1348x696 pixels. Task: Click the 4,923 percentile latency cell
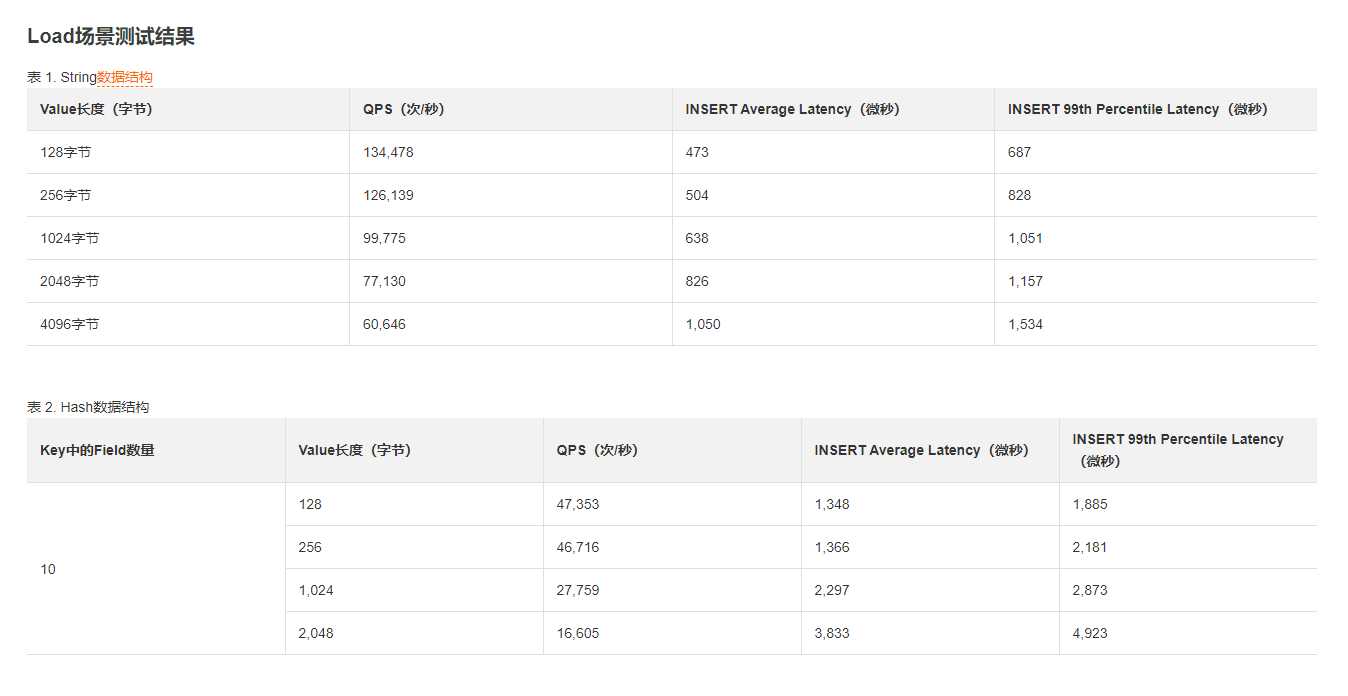pos(1090,633)
